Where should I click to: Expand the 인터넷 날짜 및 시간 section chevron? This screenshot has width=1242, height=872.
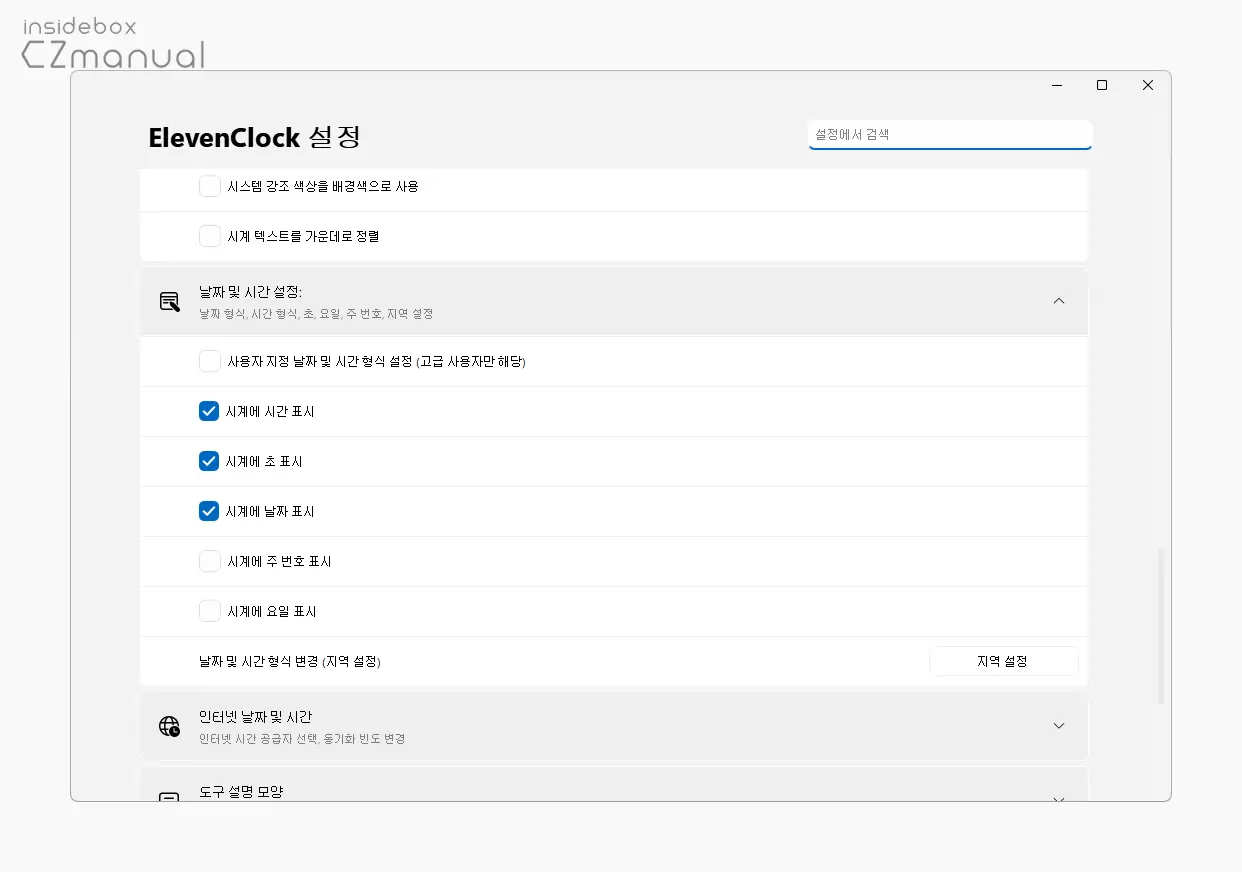point(1059,726)
